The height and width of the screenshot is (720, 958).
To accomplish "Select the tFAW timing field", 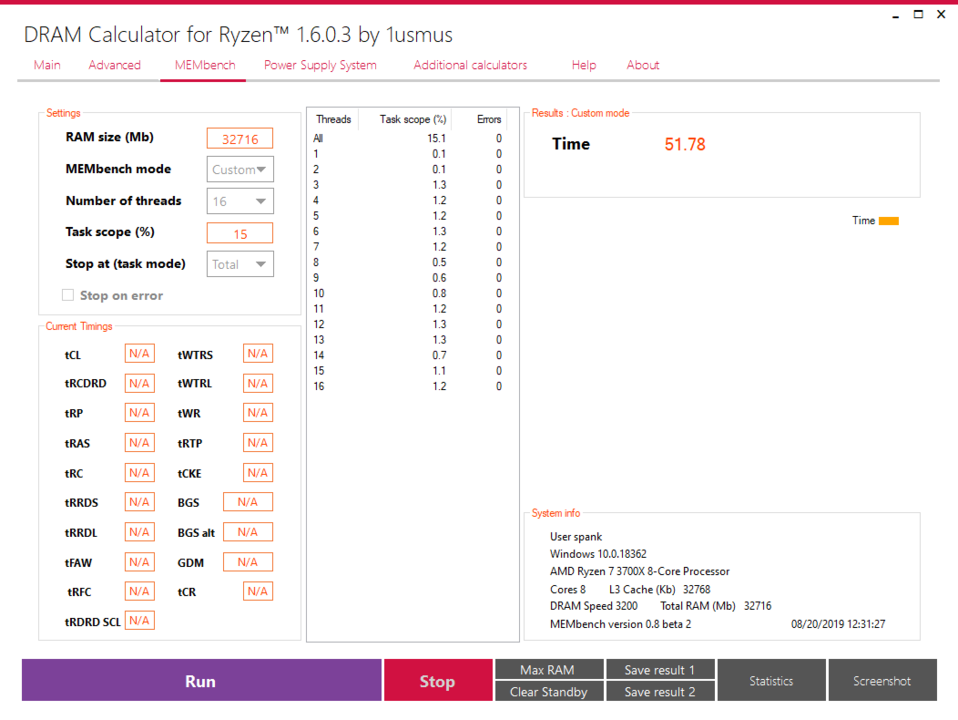I will [x=139, y=562].
